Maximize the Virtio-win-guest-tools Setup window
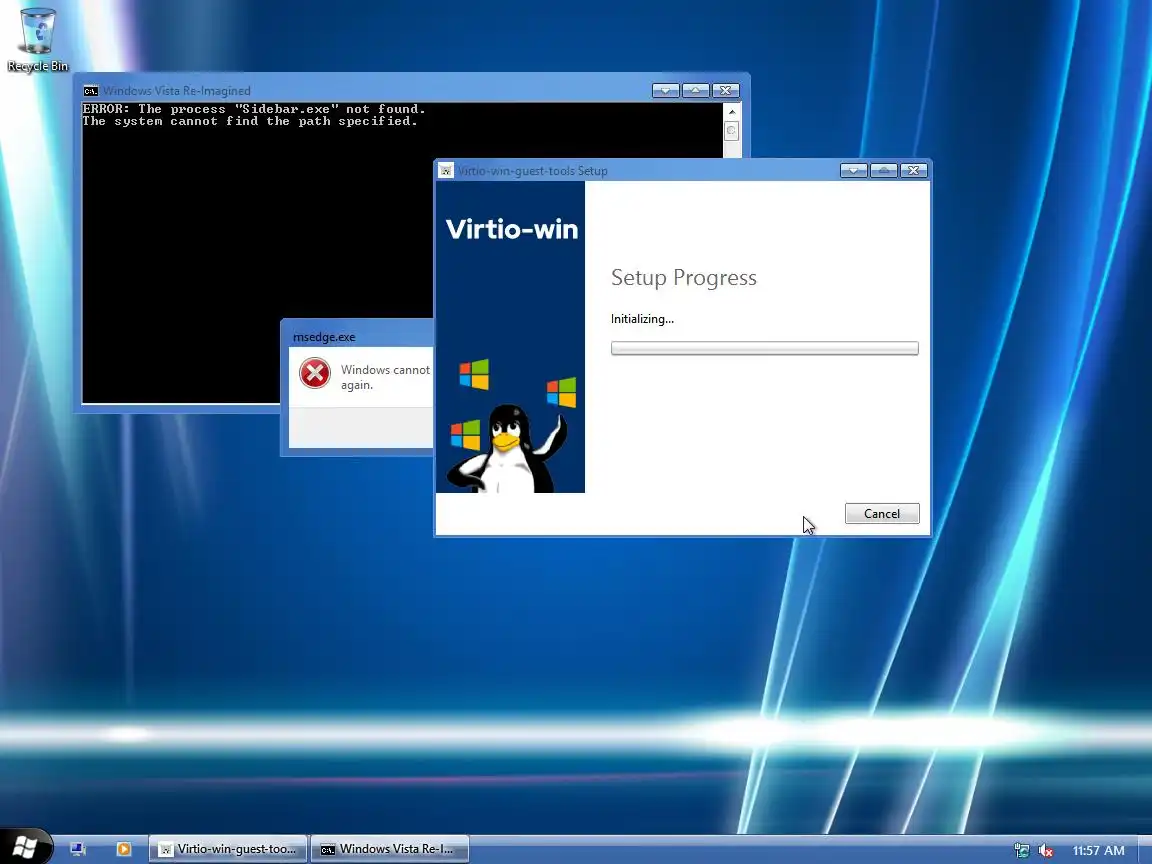 click(884, 170)
